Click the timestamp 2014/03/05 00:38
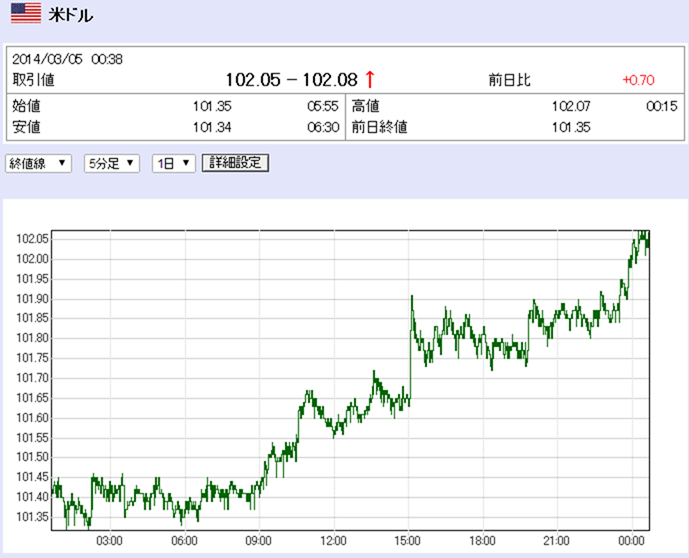 click(67, 59)
